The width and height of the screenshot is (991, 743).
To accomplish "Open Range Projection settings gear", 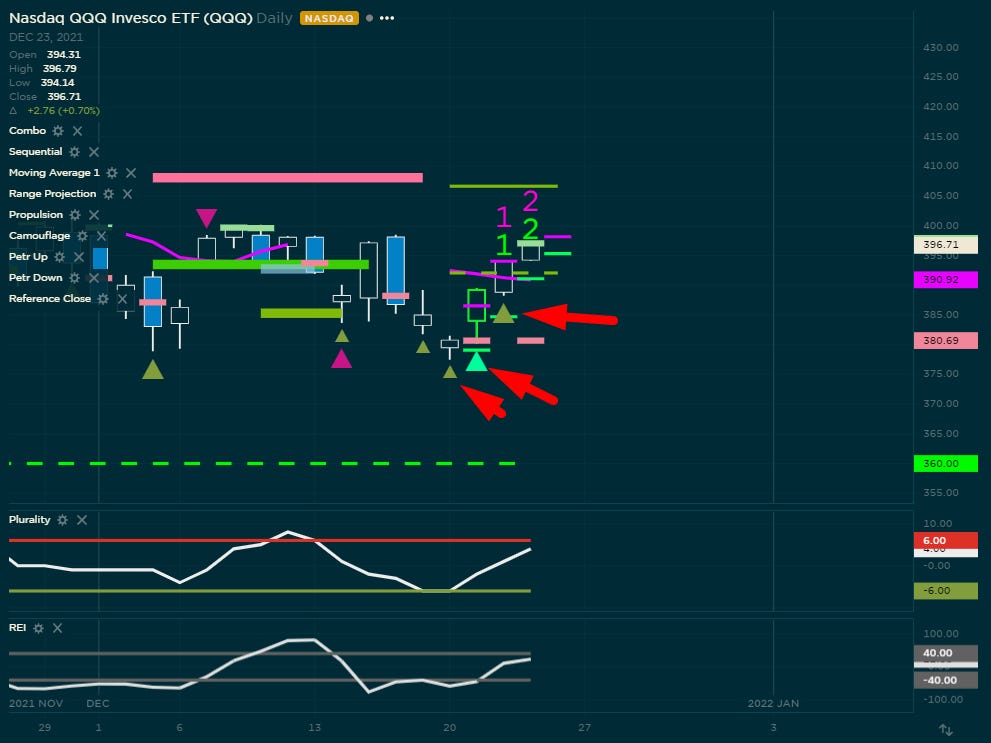I will tap(108, 194).
